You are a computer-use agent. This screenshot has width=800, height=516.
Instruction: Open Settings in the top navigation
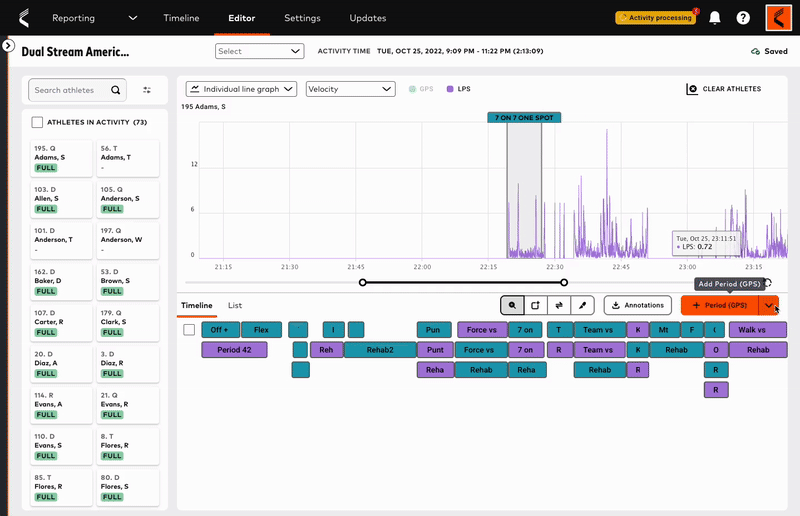coord(302,18)
